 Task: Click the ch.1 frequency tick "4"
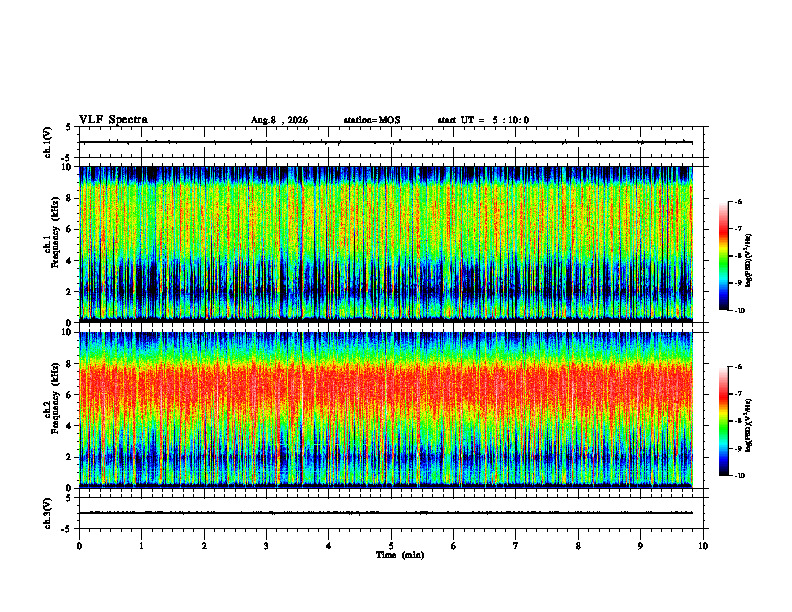pyautogui.click(x=69, y=261)
